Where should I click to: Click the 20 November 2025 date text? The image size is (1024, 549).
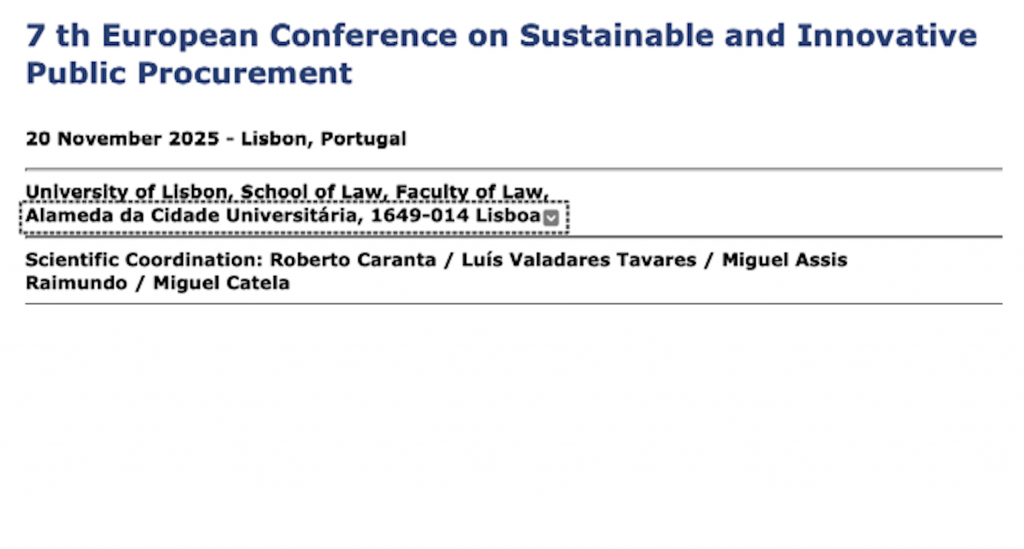click(x=122, y=139)
